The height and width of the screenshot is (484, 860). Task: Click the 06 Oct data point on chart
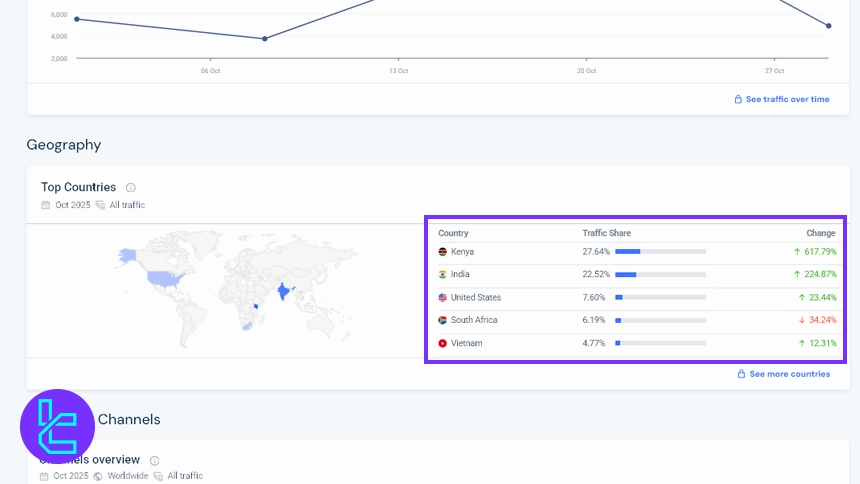(x=264, y=39)
